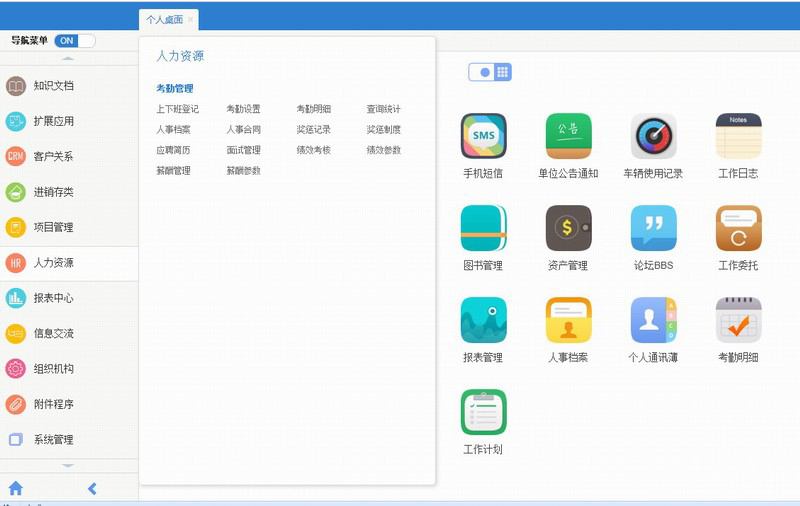Collapse sidebar with the left chevron
Image resolution: width=800 pixels, height=506 pixels.
(x=92, y=488)
